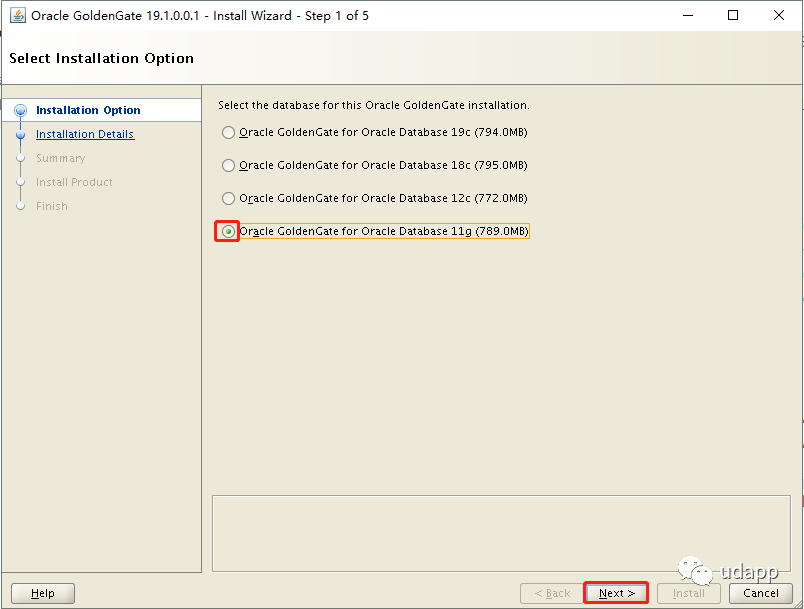Click the Installation Details step bullet icon

tap(20, 135)
